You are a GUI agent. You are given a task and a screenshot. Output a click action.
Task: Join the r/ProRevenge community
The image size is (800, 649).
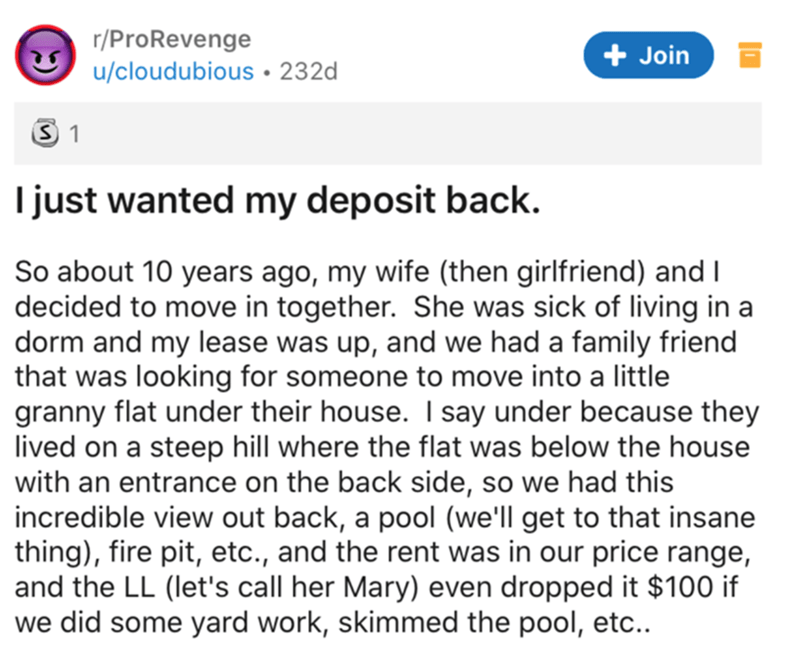648,55
